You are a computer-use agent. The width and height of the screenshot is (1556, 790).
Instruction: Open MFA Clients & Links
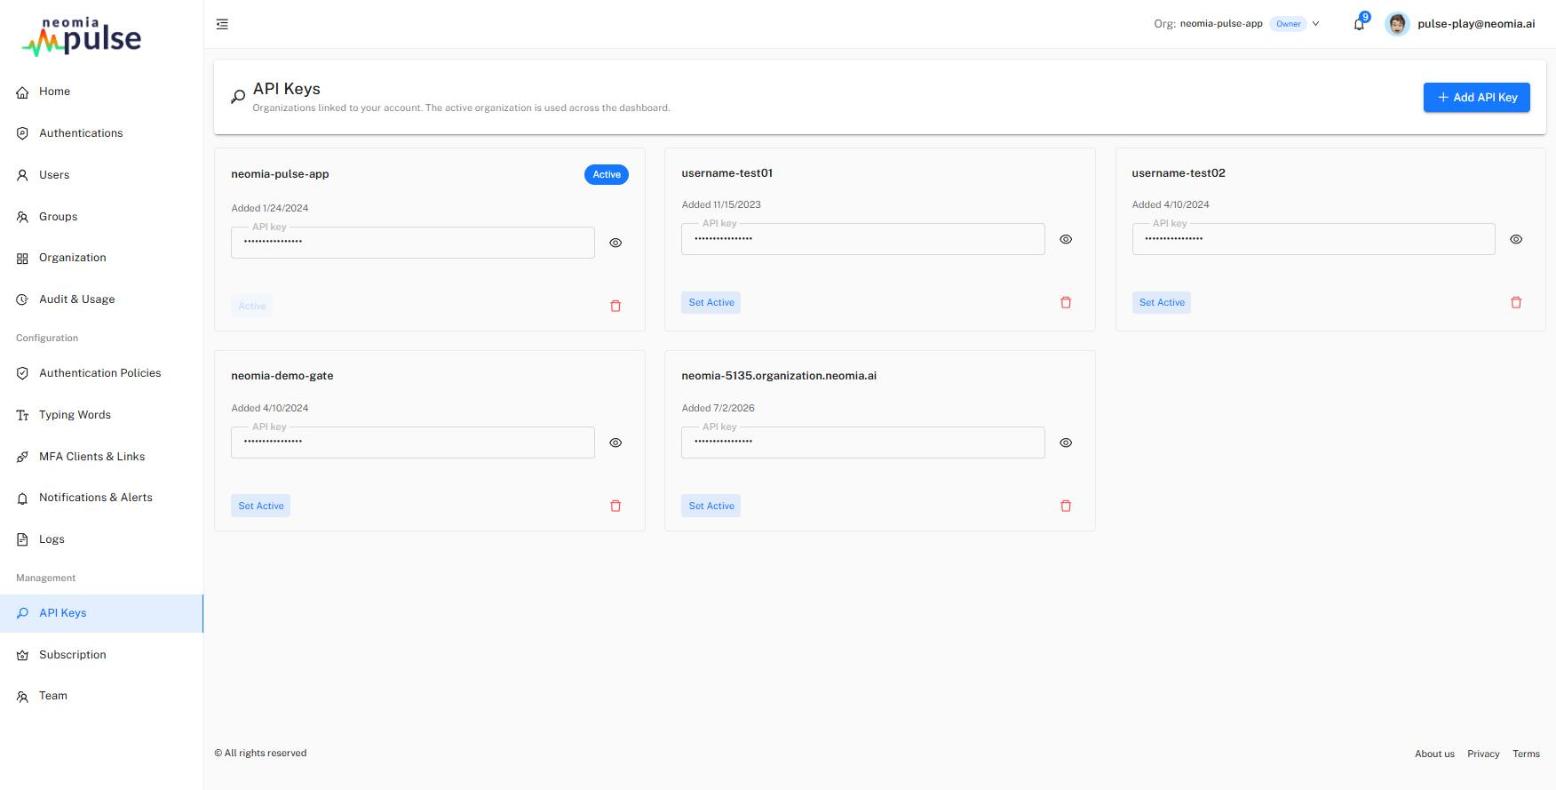101,457
